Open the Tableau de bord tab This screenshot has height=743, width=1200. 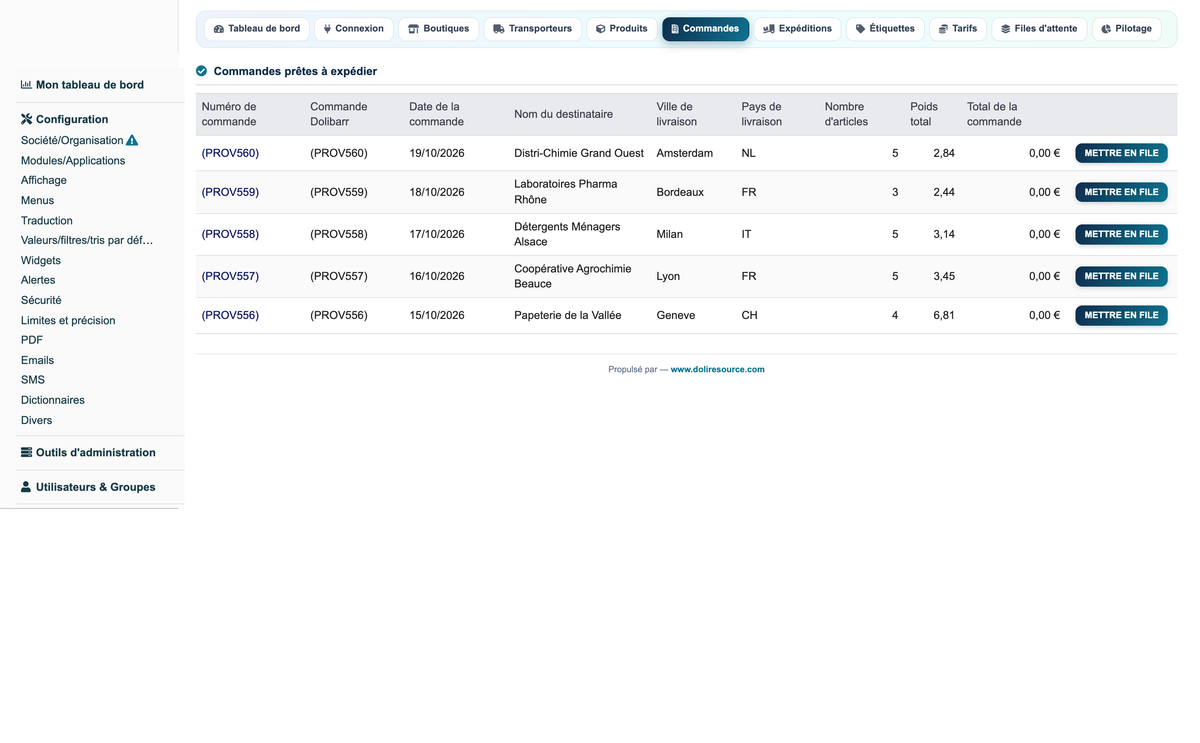[x=257, y=29]
